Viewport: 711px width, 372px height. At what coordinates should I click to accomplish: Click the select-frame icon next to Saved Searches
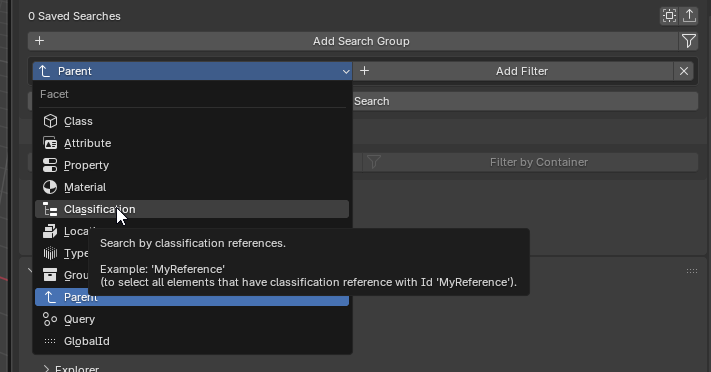[x=669, y=15]
